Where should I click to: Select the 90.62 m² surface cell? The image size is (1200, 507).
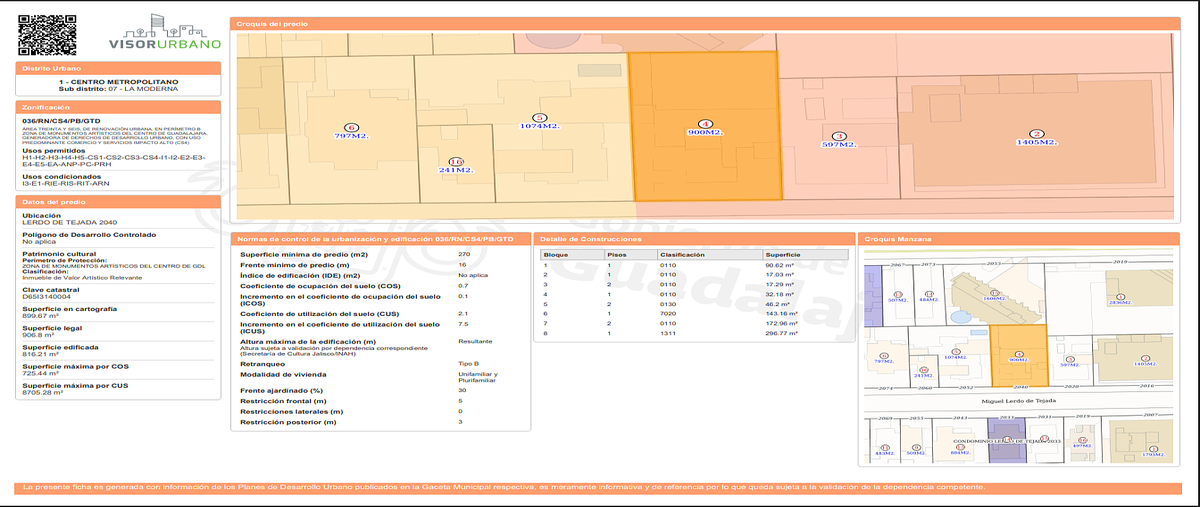tap(780, 265)
